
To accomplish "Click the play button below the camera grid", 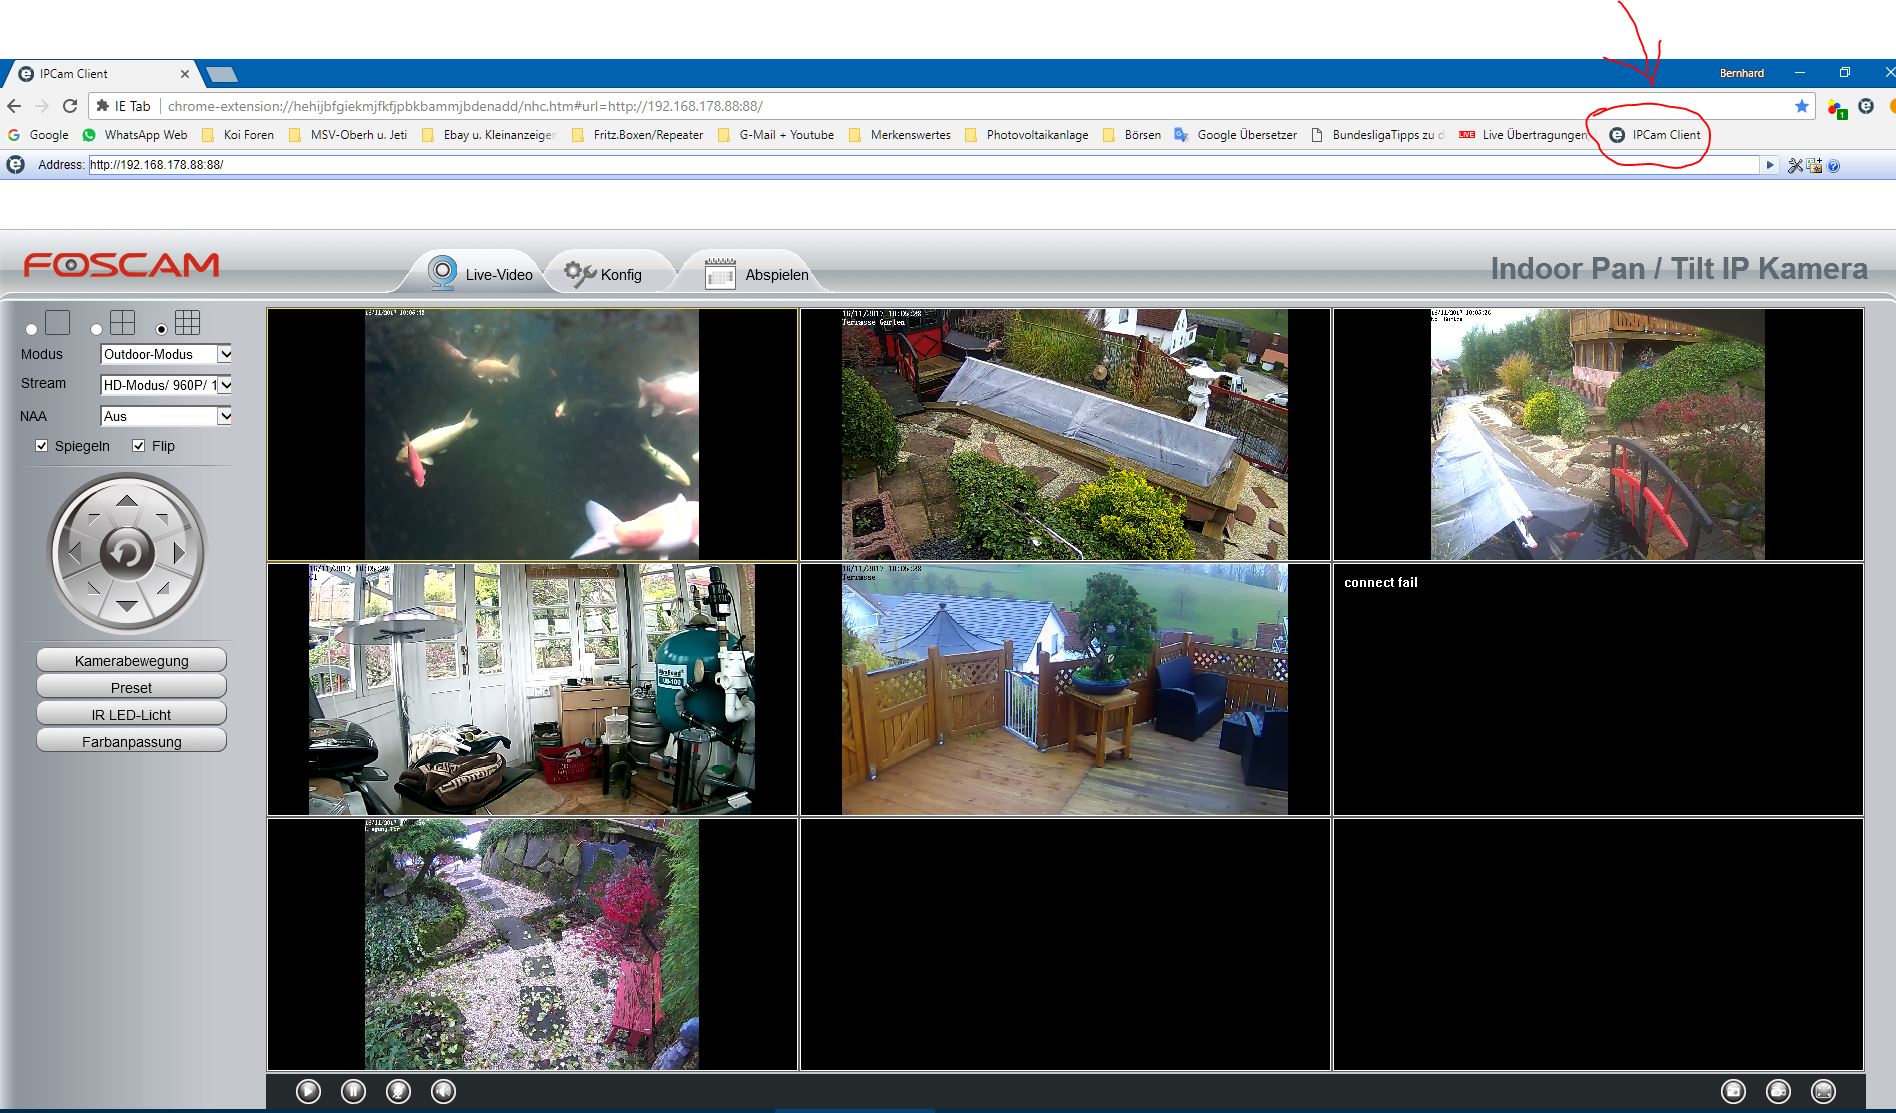I will point(308,1091).
